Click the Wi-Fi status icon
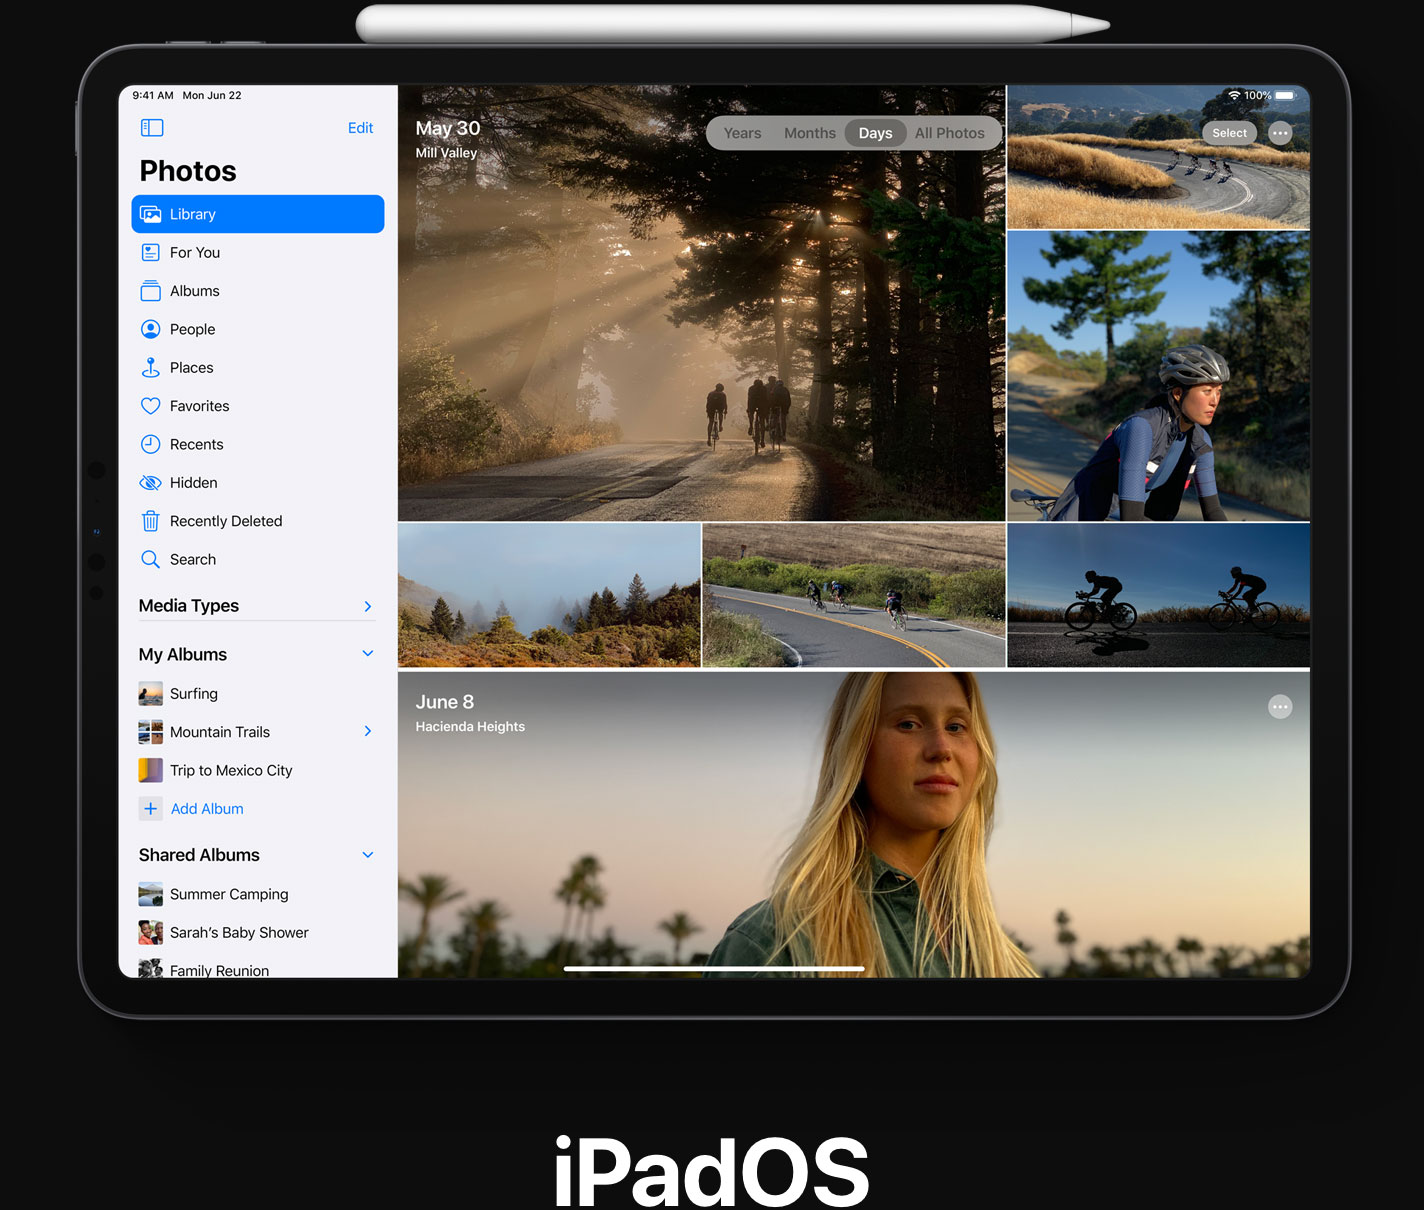1424x1210 pixels. 1235,96
